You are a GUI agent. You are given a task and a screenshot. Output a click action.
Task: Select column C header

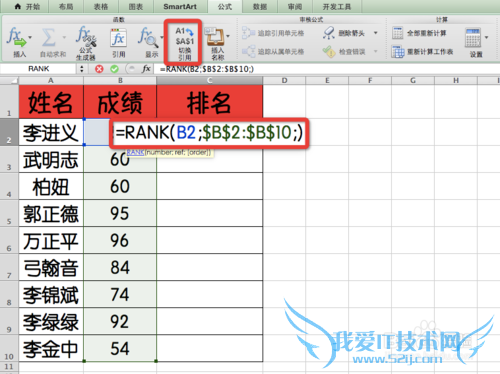coord(210,80)
